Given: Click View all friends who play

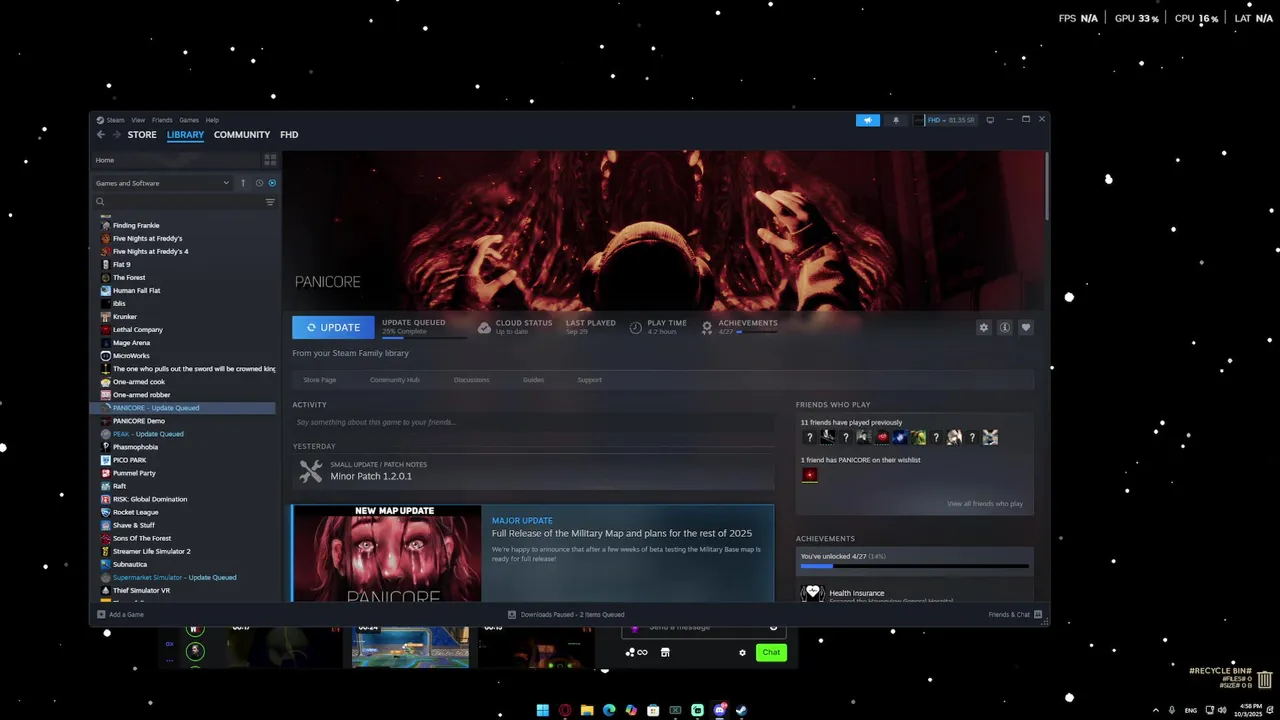Looking at the screenshot, I should (985, 504).
